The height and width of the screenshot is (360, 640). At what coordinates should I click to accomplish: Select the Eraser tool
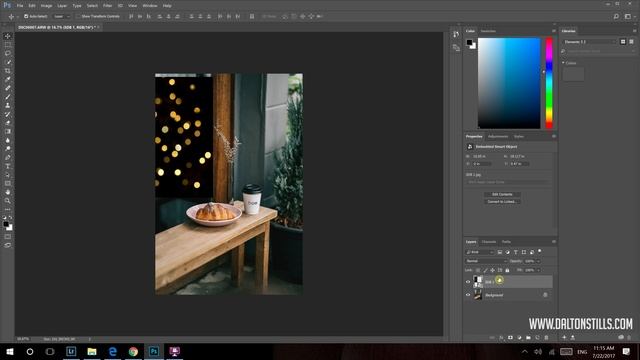(7, 123)
